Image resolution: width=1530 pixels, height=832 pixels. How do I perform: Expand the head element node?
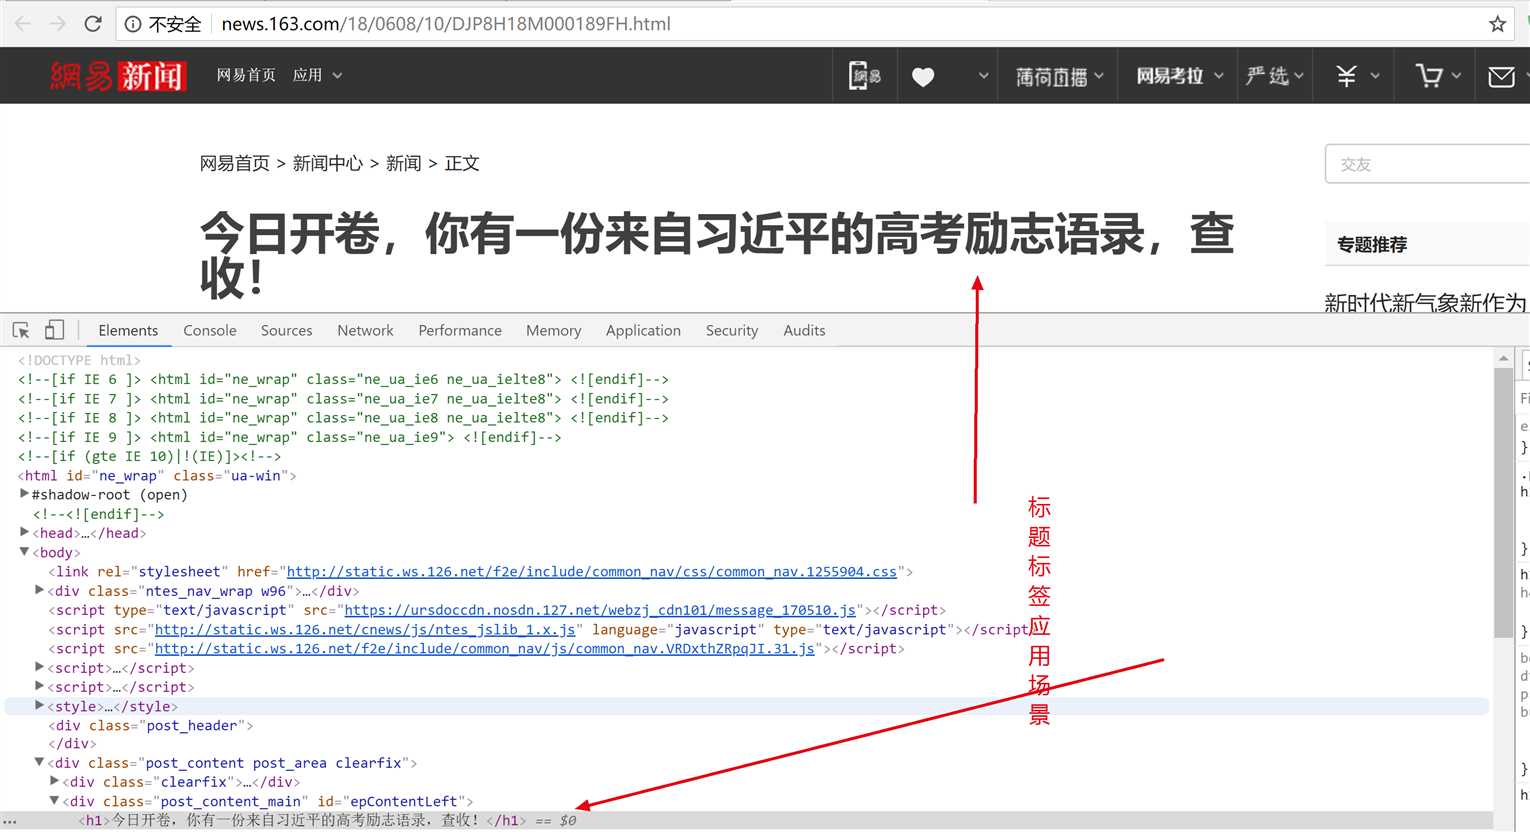pos(24,532)
